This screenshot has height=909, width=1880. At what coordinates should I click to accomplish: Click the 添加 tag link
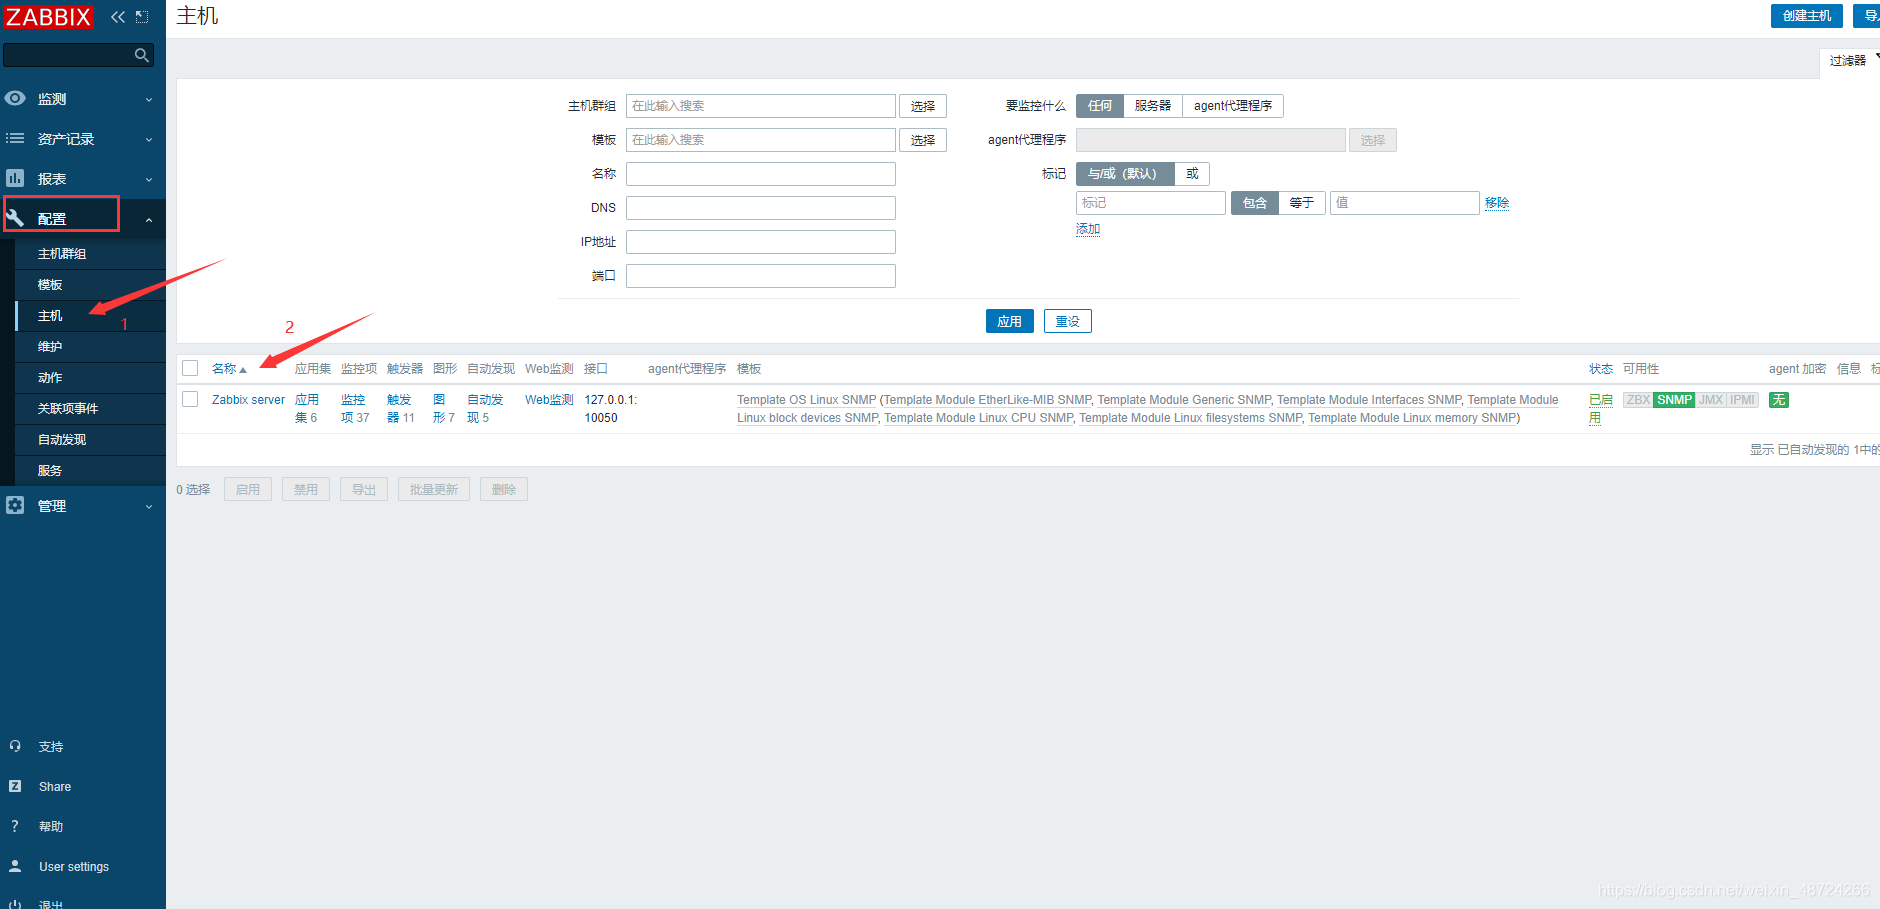point(1088,229)
